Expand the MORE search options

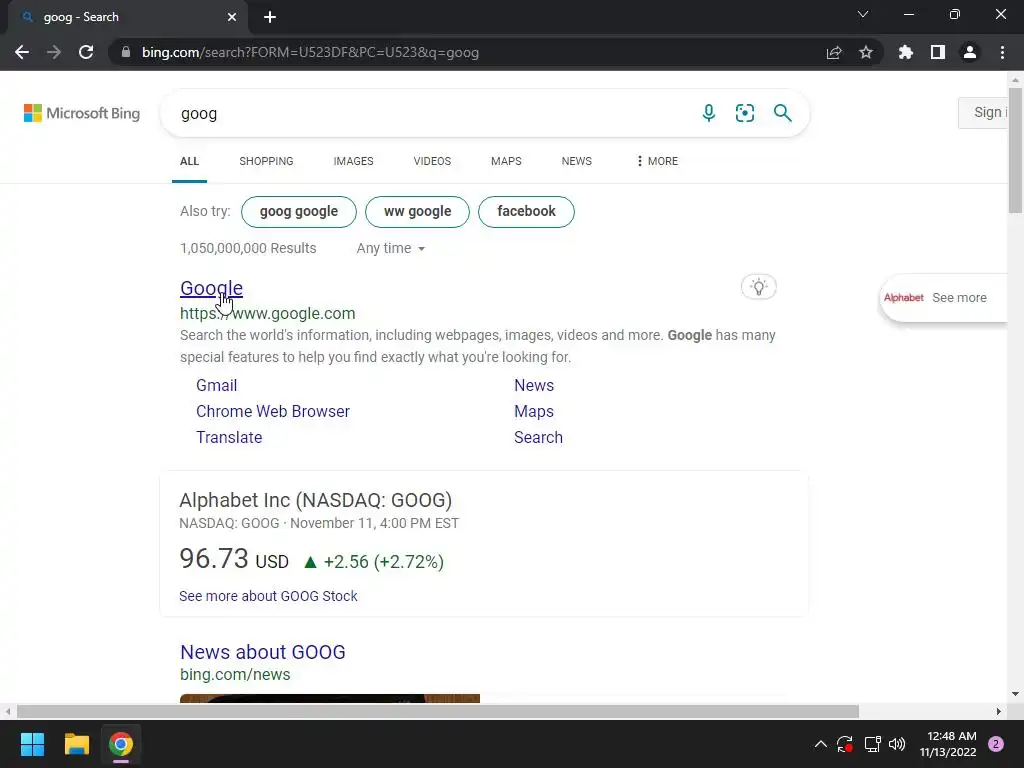click(x=658, y=161)
